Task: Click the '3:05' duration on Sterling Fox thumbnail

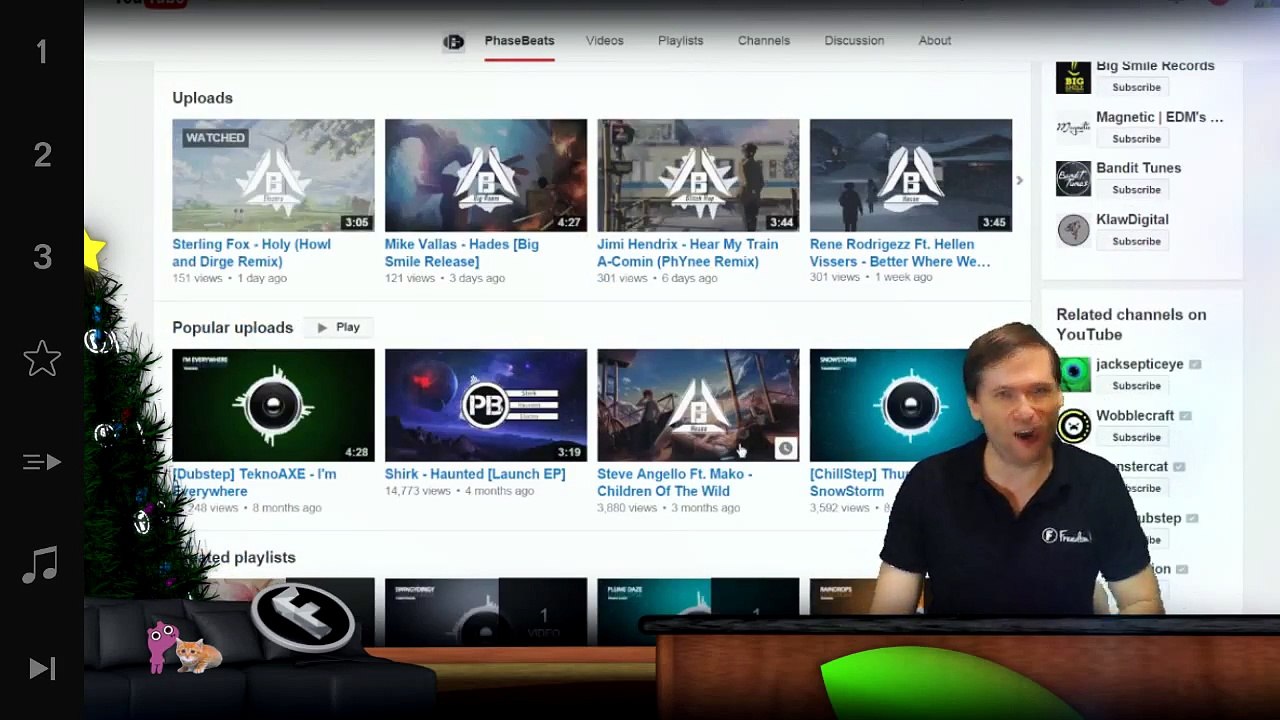Action: point(356,222)
